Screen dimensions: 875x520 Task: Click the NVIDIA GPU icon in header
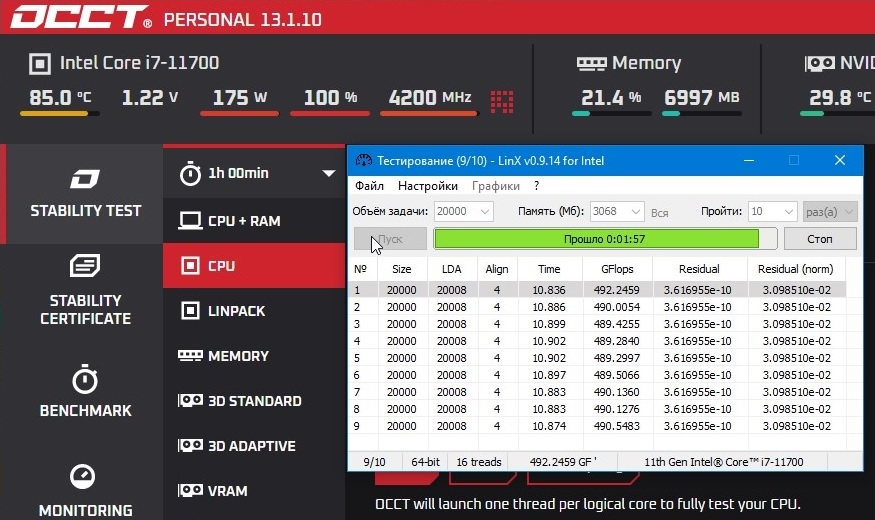point(820,63)
